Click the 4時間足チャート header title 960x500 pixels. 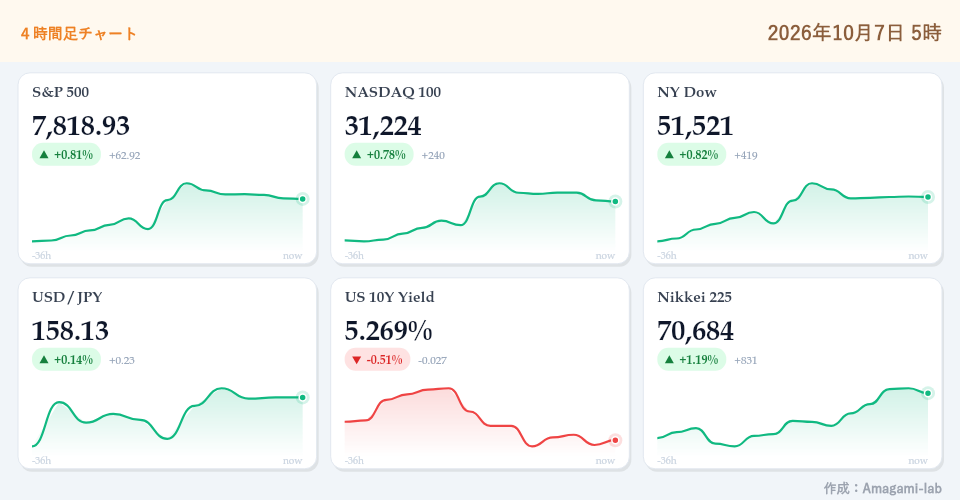78,34
